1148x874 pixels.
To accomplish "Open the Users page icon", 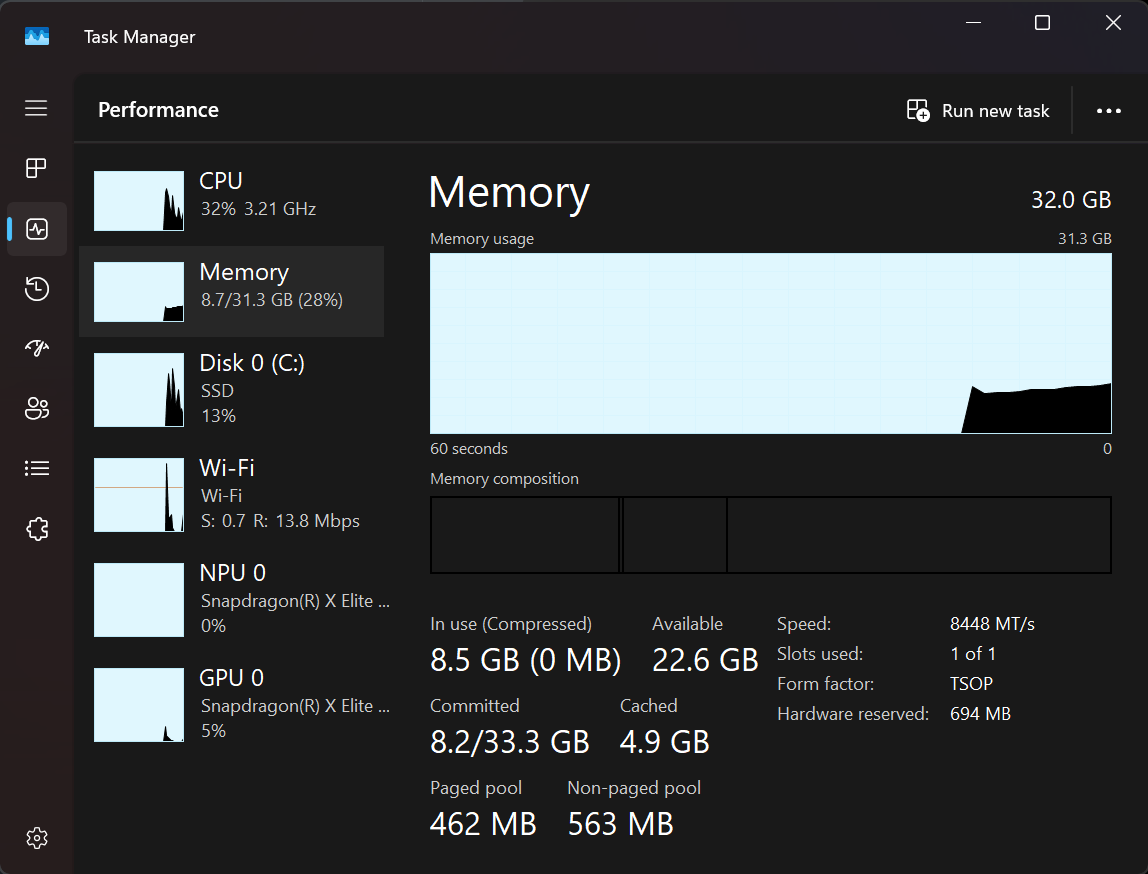I will [37, 408].
